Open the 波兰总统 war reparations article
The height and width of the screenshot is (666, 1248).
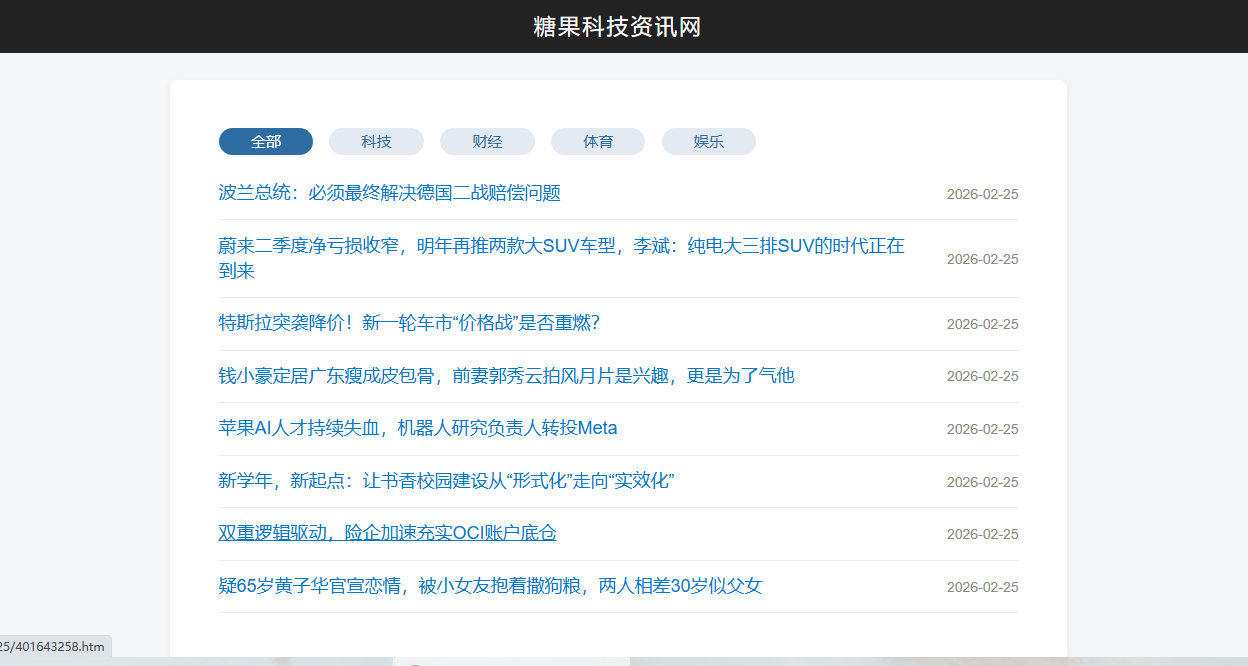tap(390, 193)
